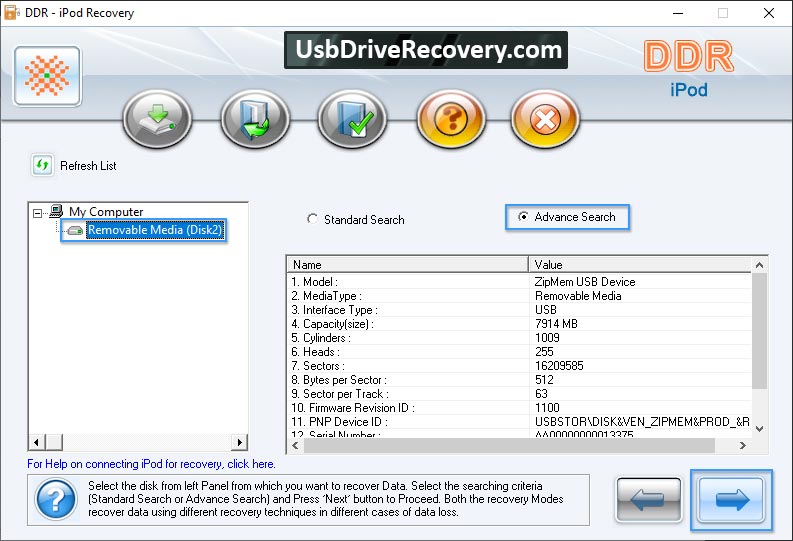
Task: Click the USBSTOR\DISK&VEN_ZIPMEM value cell
Action: click(642, 422)
